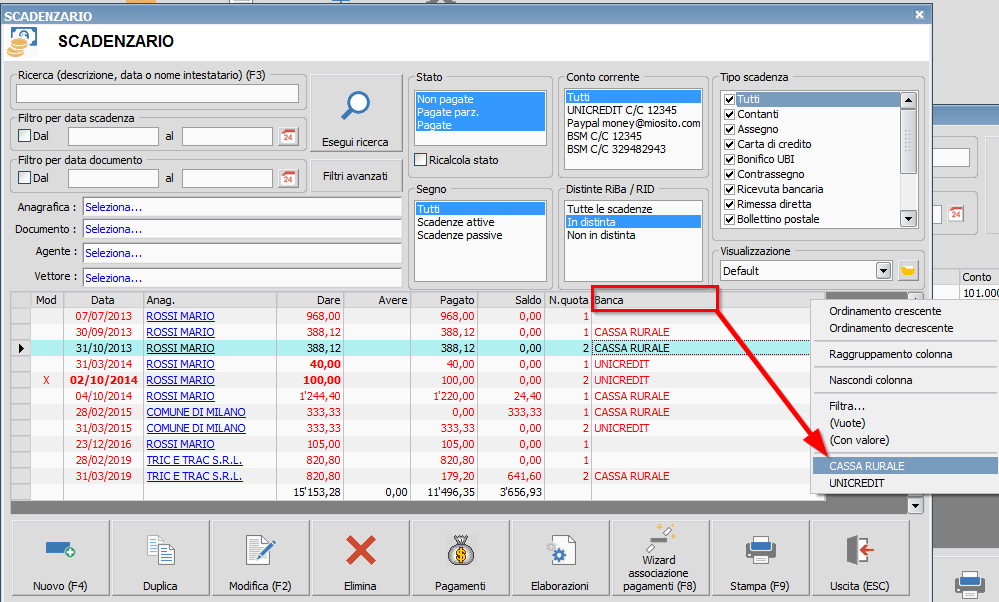
Task: Select Nascondi colonna menu entry
Action: point(870,380)
